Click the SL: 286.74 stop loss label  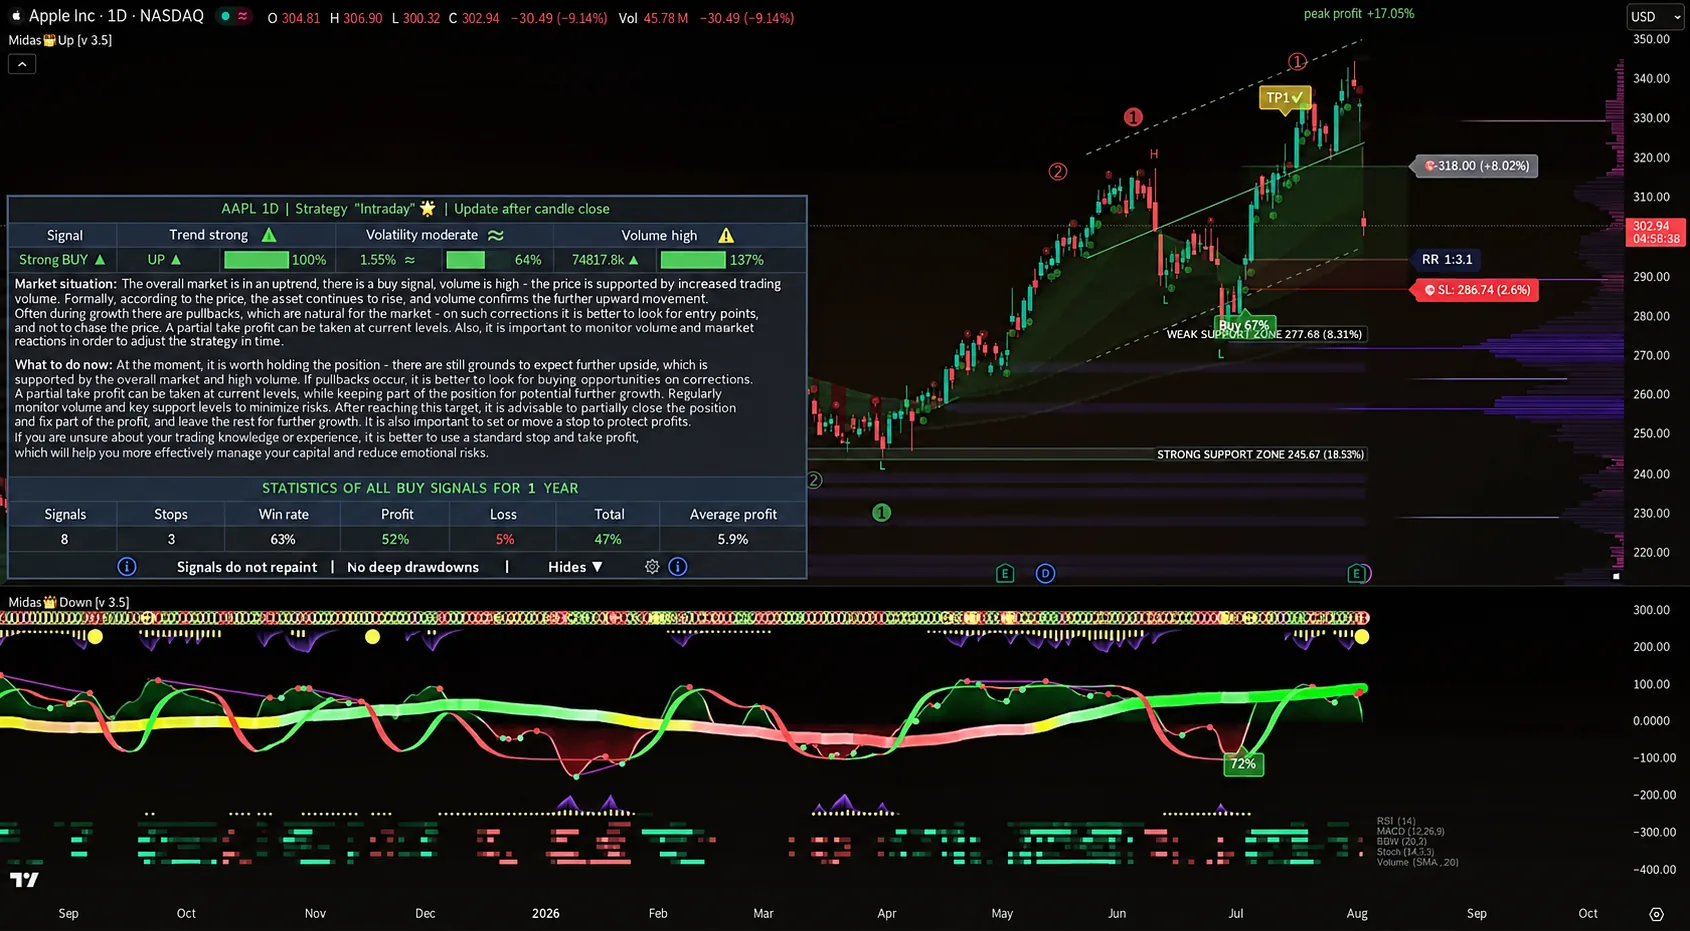[1477, 290]
